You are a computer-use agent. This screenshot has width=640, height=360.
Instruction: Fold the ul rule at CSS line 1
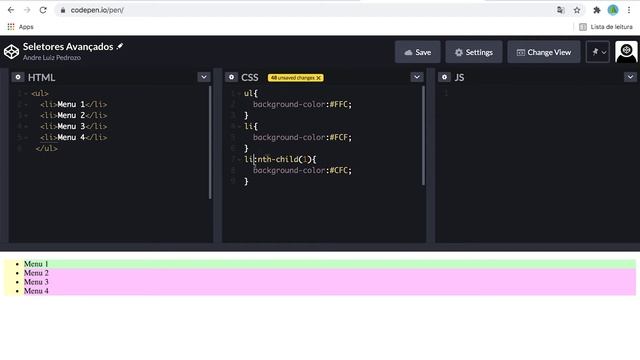click(x=239, y=93)
